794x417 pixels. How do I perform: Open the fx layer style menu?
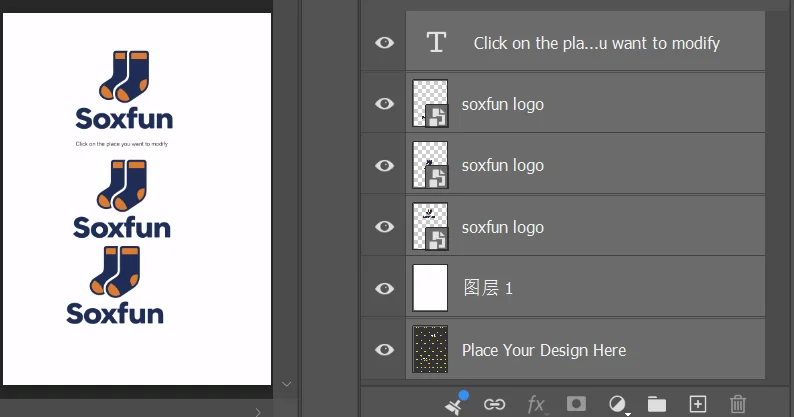click(536, 404)
